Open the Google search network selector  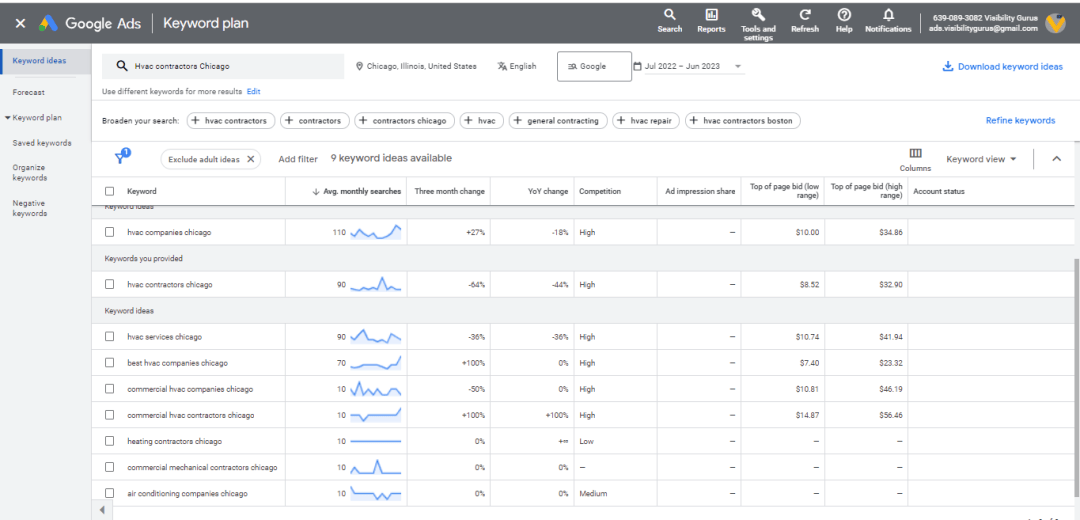point(594,67)
